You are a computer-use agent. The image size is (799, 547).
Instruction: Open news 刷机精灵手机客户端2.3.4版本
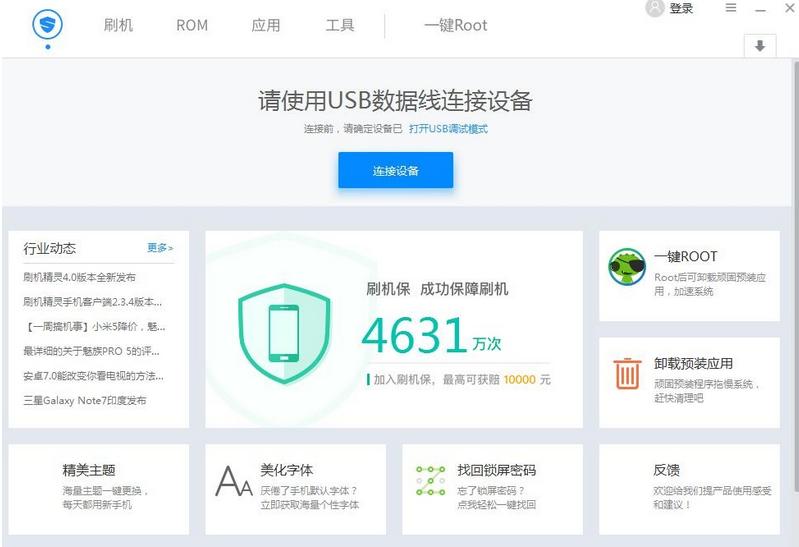click(93, 302)
